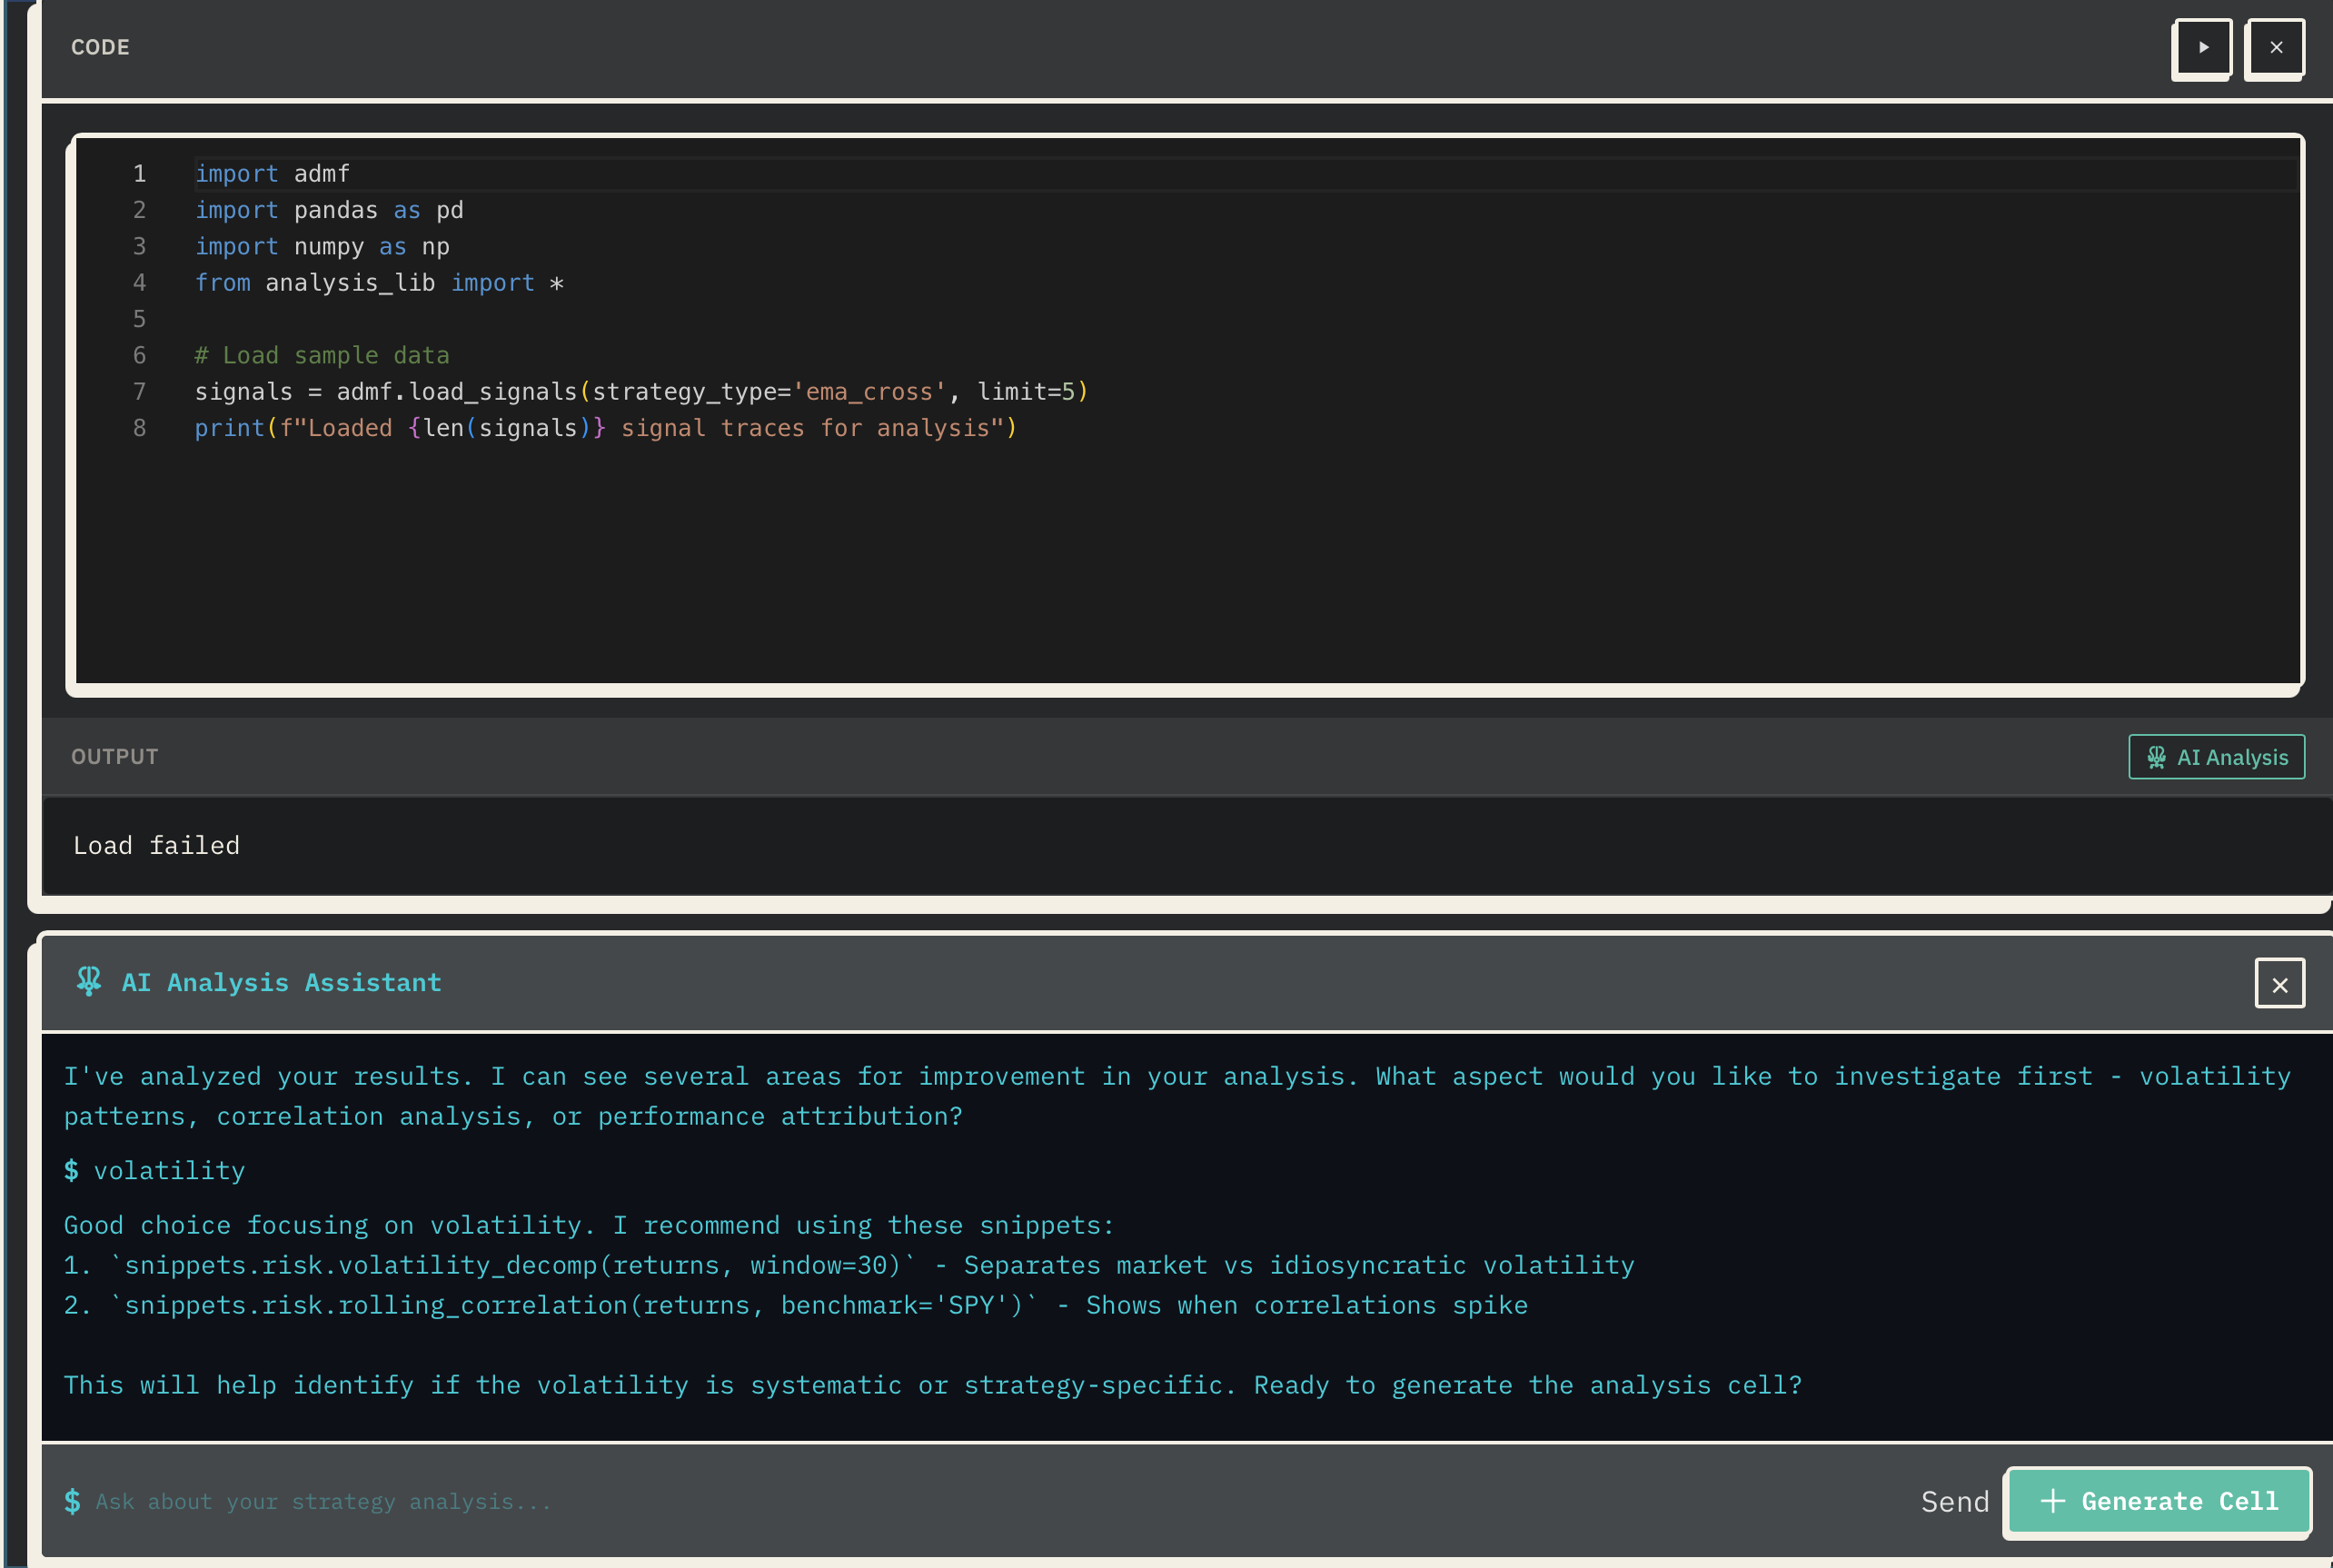Screen dimensions: 2333x1568
Task: Click the 'ema_cross' string in line 7
Action: 869,392
